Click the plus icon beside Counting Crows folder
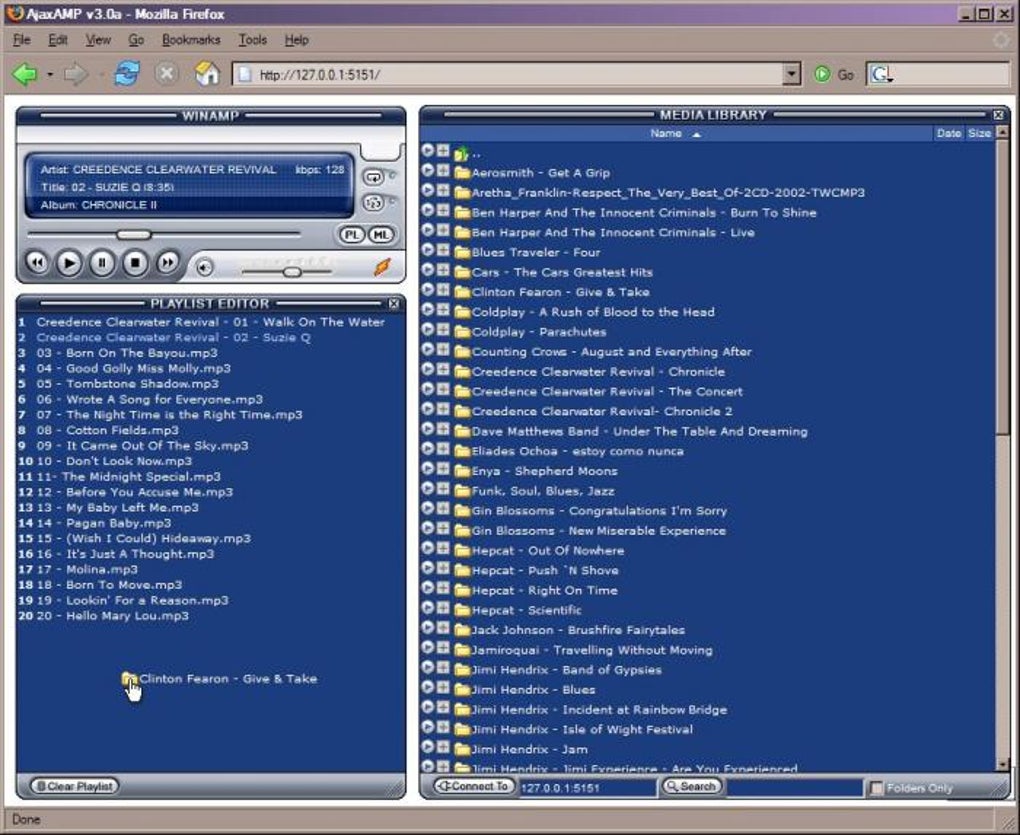The width and height of the screenshot is (1020, 835). 443,349
